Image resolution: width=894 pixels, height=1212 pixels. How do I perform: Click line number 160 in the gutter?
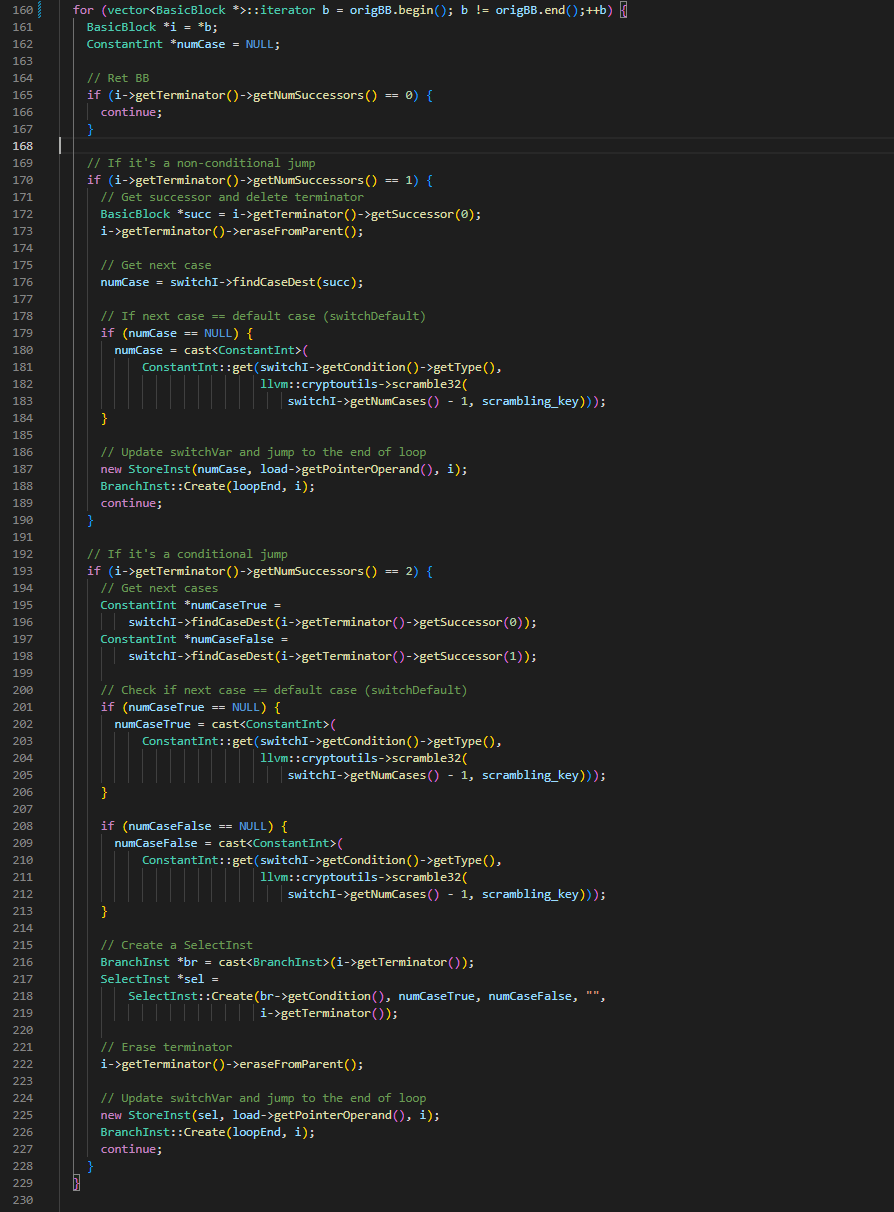point(22,10)
